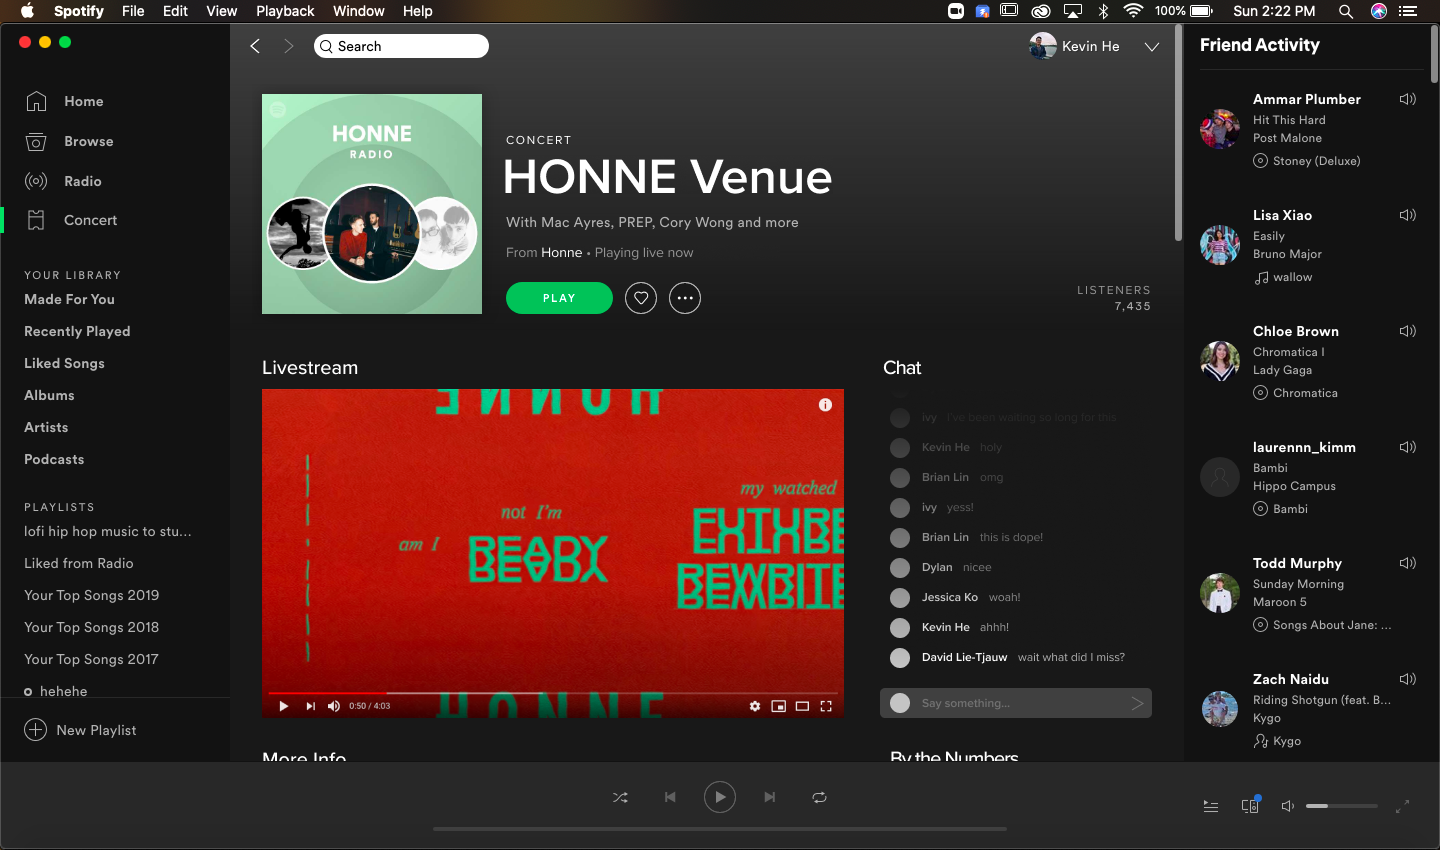Mute Spotify volume with the speaker icon
Viewport: 1440px width, 850px height.
pyautogui.click(x=1288, y=806)
